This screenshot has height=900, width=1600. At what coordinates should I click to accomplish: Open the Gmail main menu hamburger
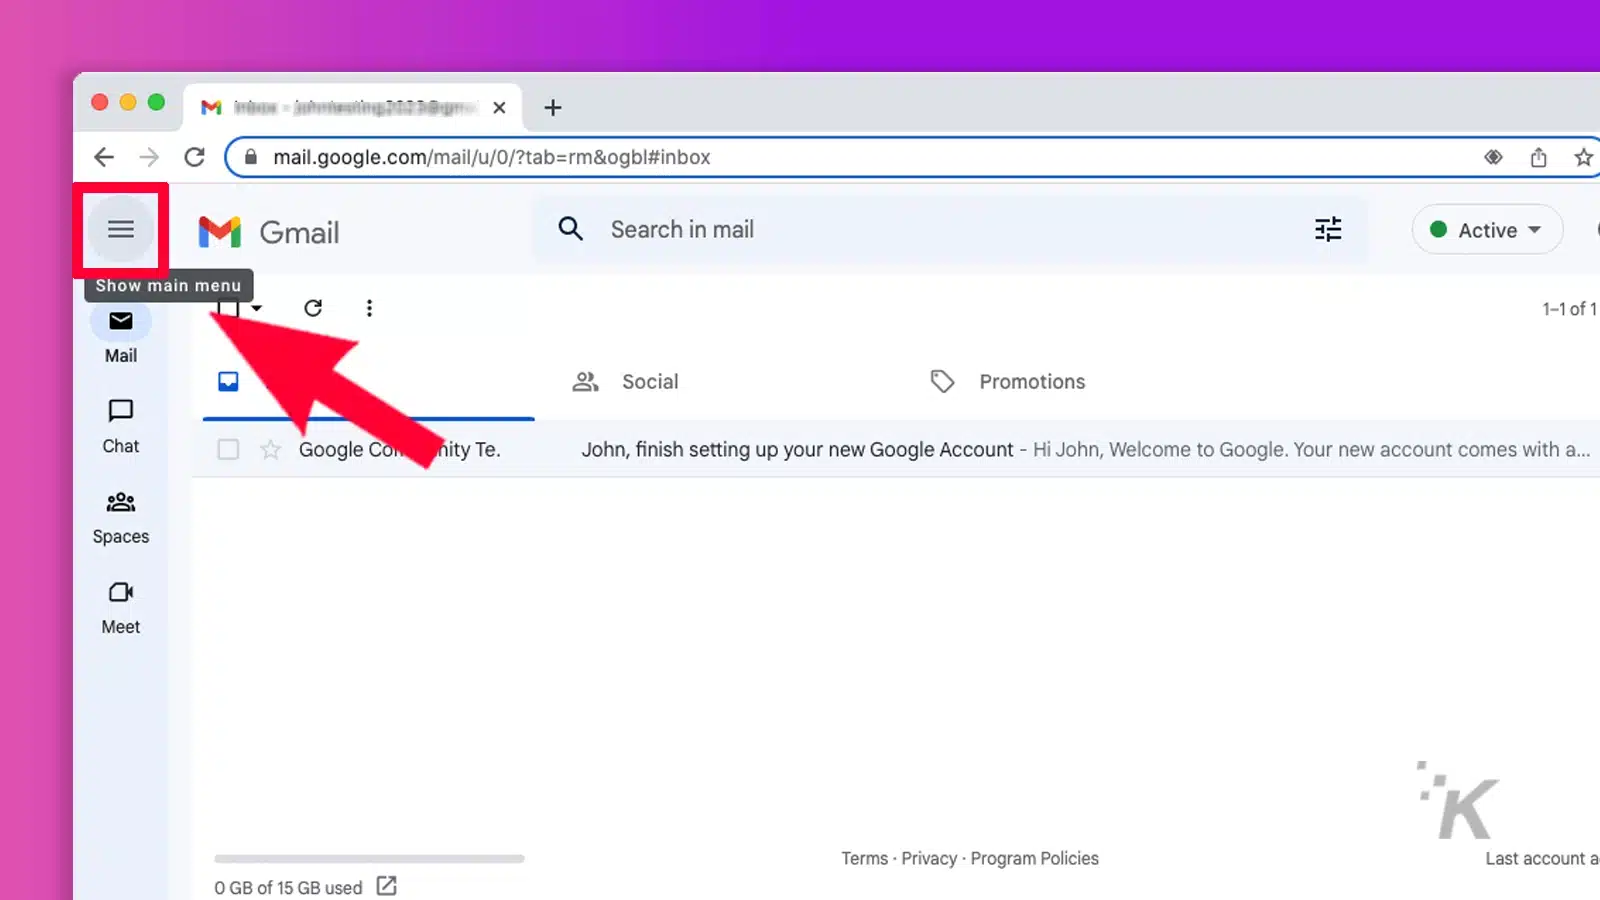[x=121, y=230]
